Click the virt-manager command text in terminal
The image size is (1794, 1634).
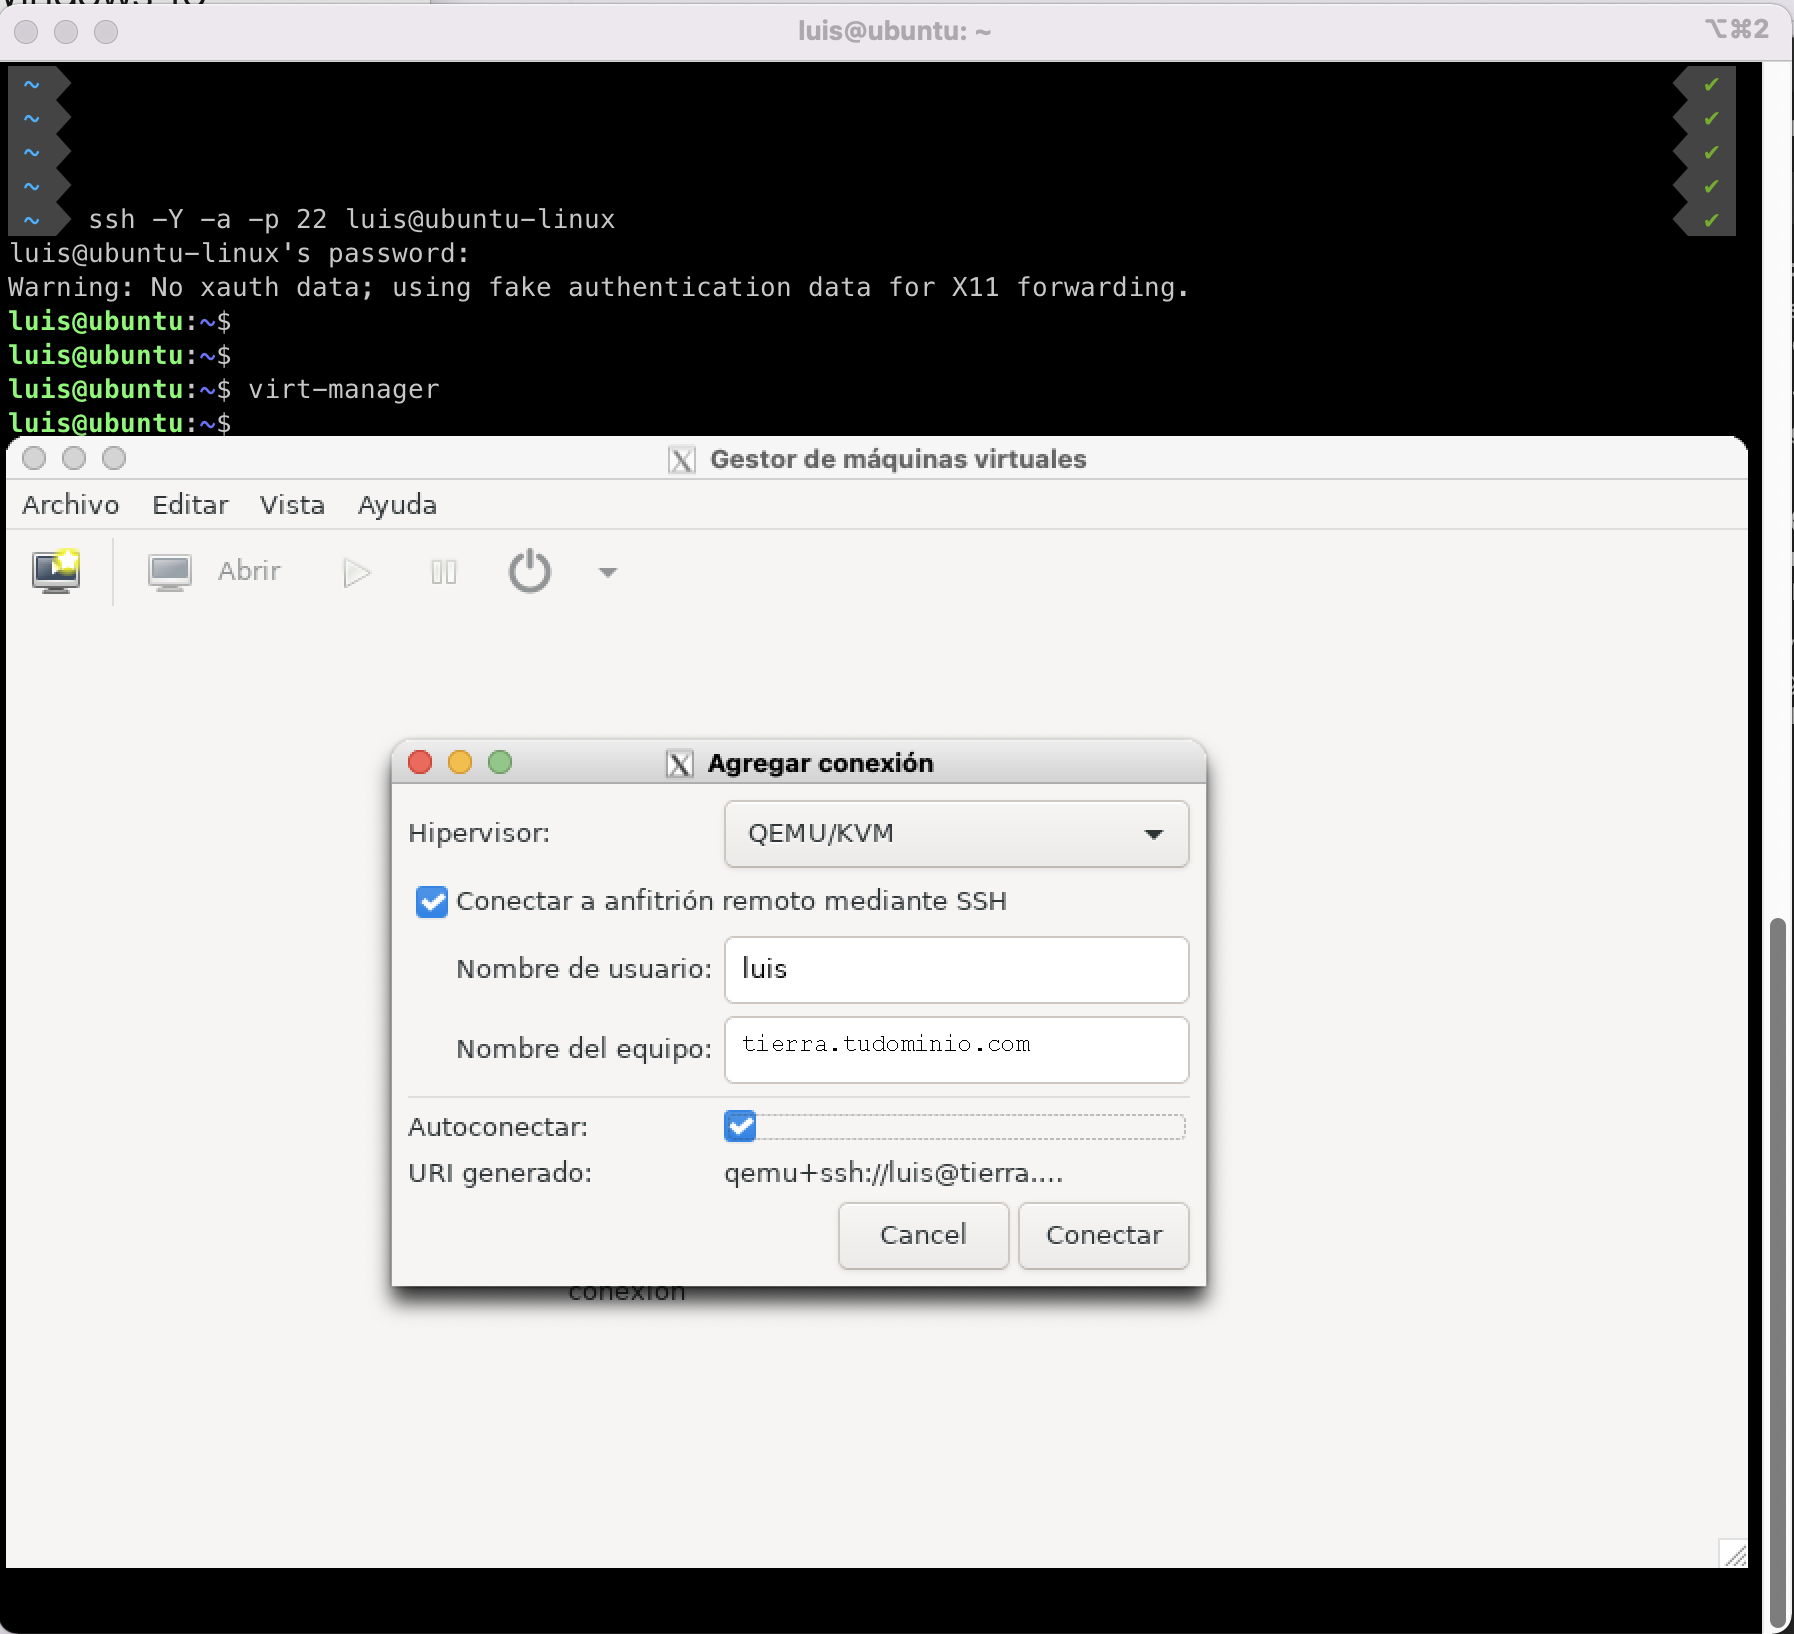[x=343, y=389]
